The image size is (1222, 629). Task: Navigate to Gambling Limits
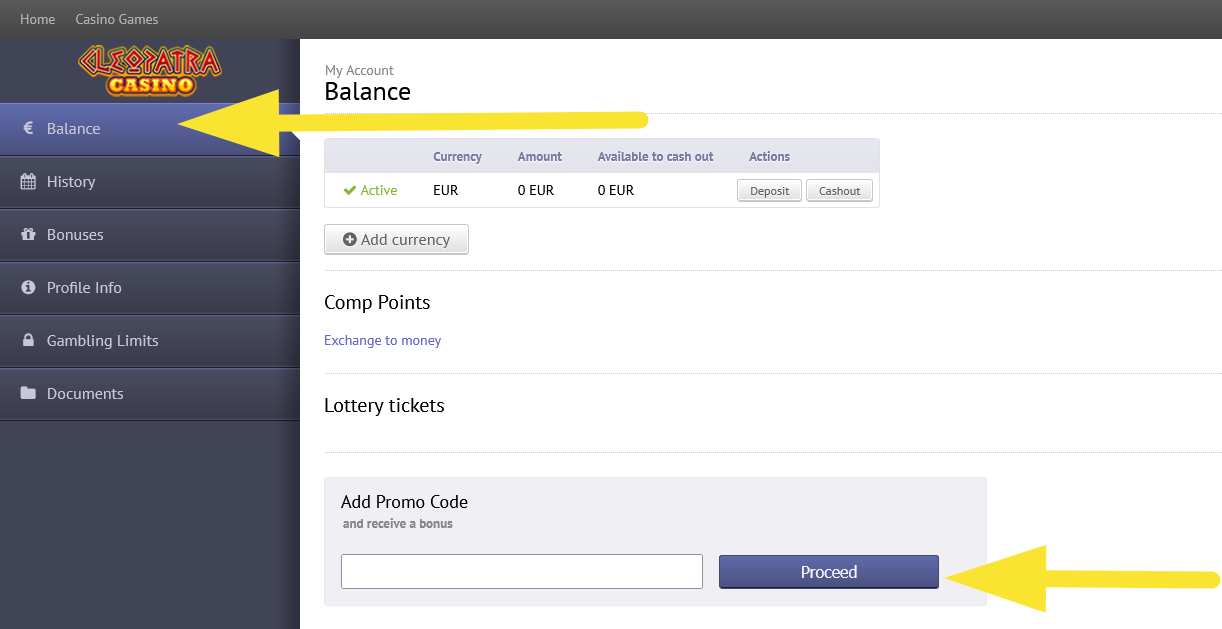coord(102,340)
